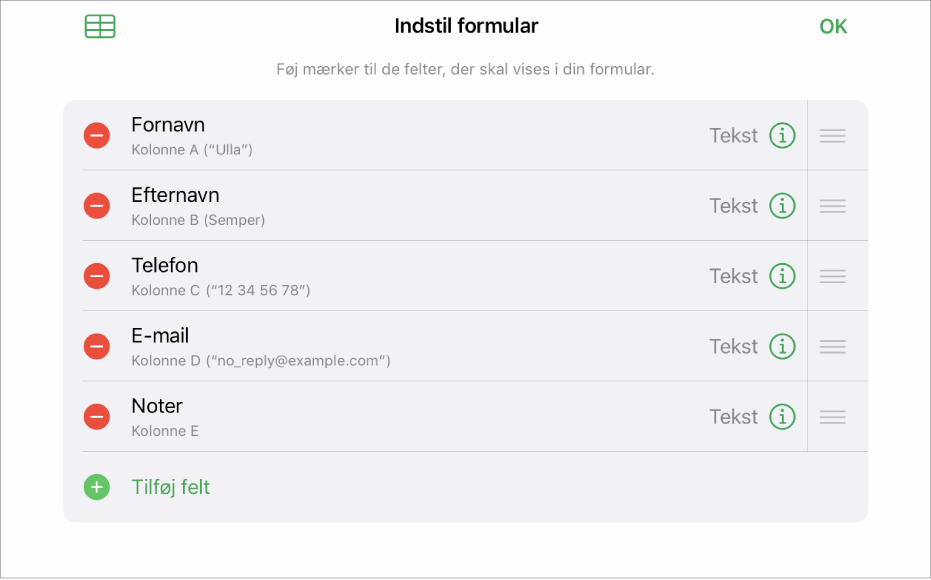The image size is (931, 580).
Task: Open the Tekst type selector for E-mail
Action: 733,346
